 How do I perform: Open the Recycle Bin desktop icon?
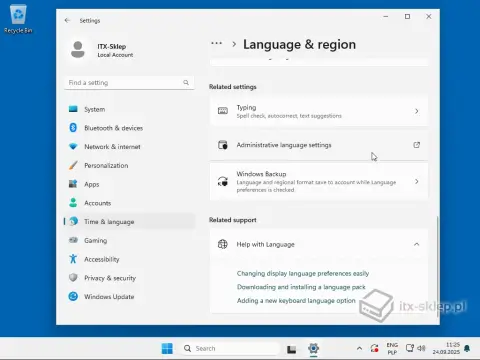coord(18,19)
